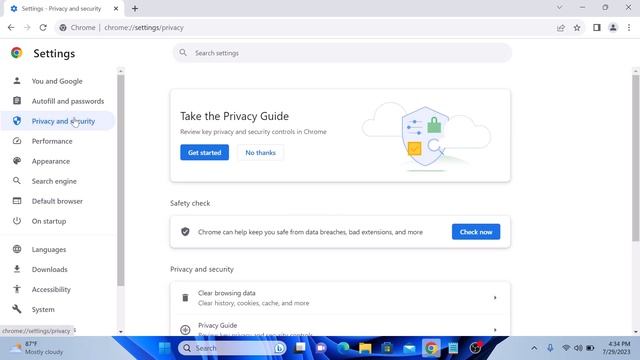This screenshot has height=360, width=640.
Task: Open Microsoft Store from taskbar
Action: click(x=387, y=348)
